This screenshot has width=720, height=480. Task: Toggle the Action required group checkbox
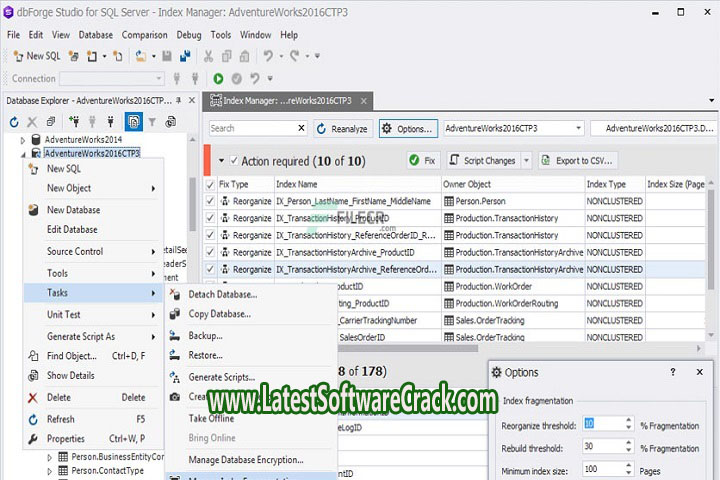tap(234, 160)
